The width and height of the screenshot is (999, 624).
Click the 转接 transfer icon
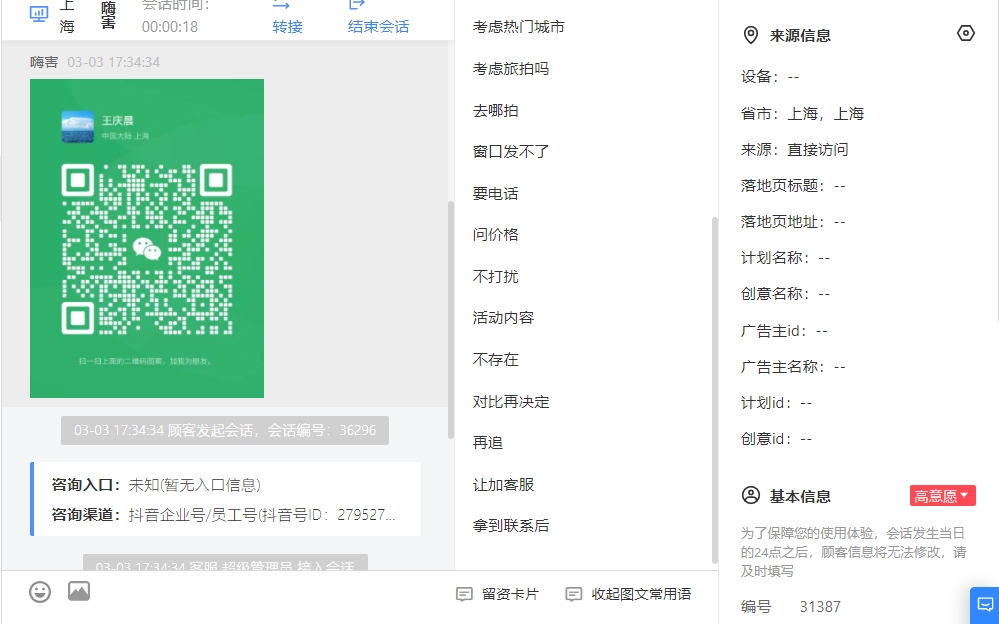[x=281, y=5]
